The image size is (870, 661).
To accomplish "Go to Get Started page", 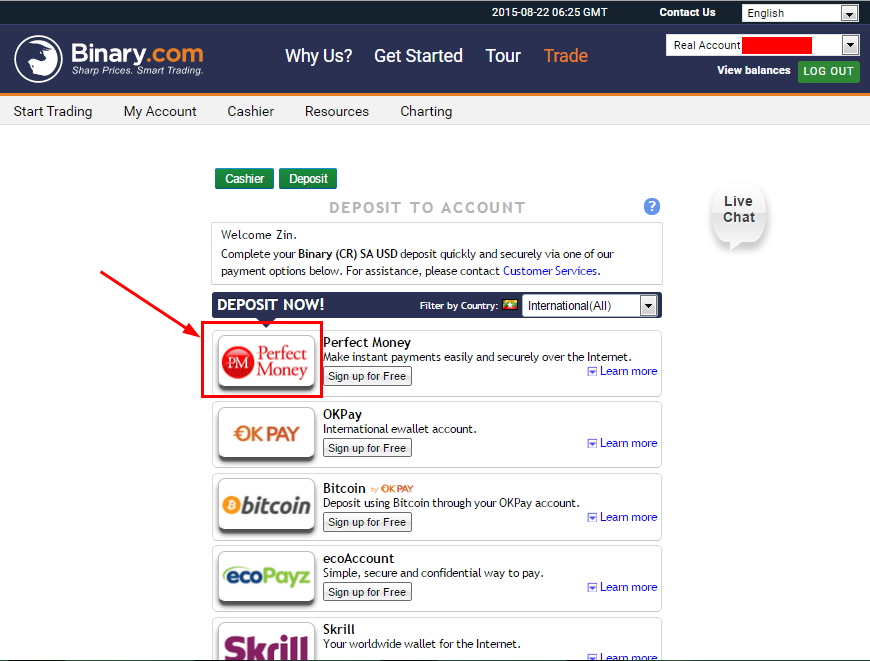I will tap(418, 55).
